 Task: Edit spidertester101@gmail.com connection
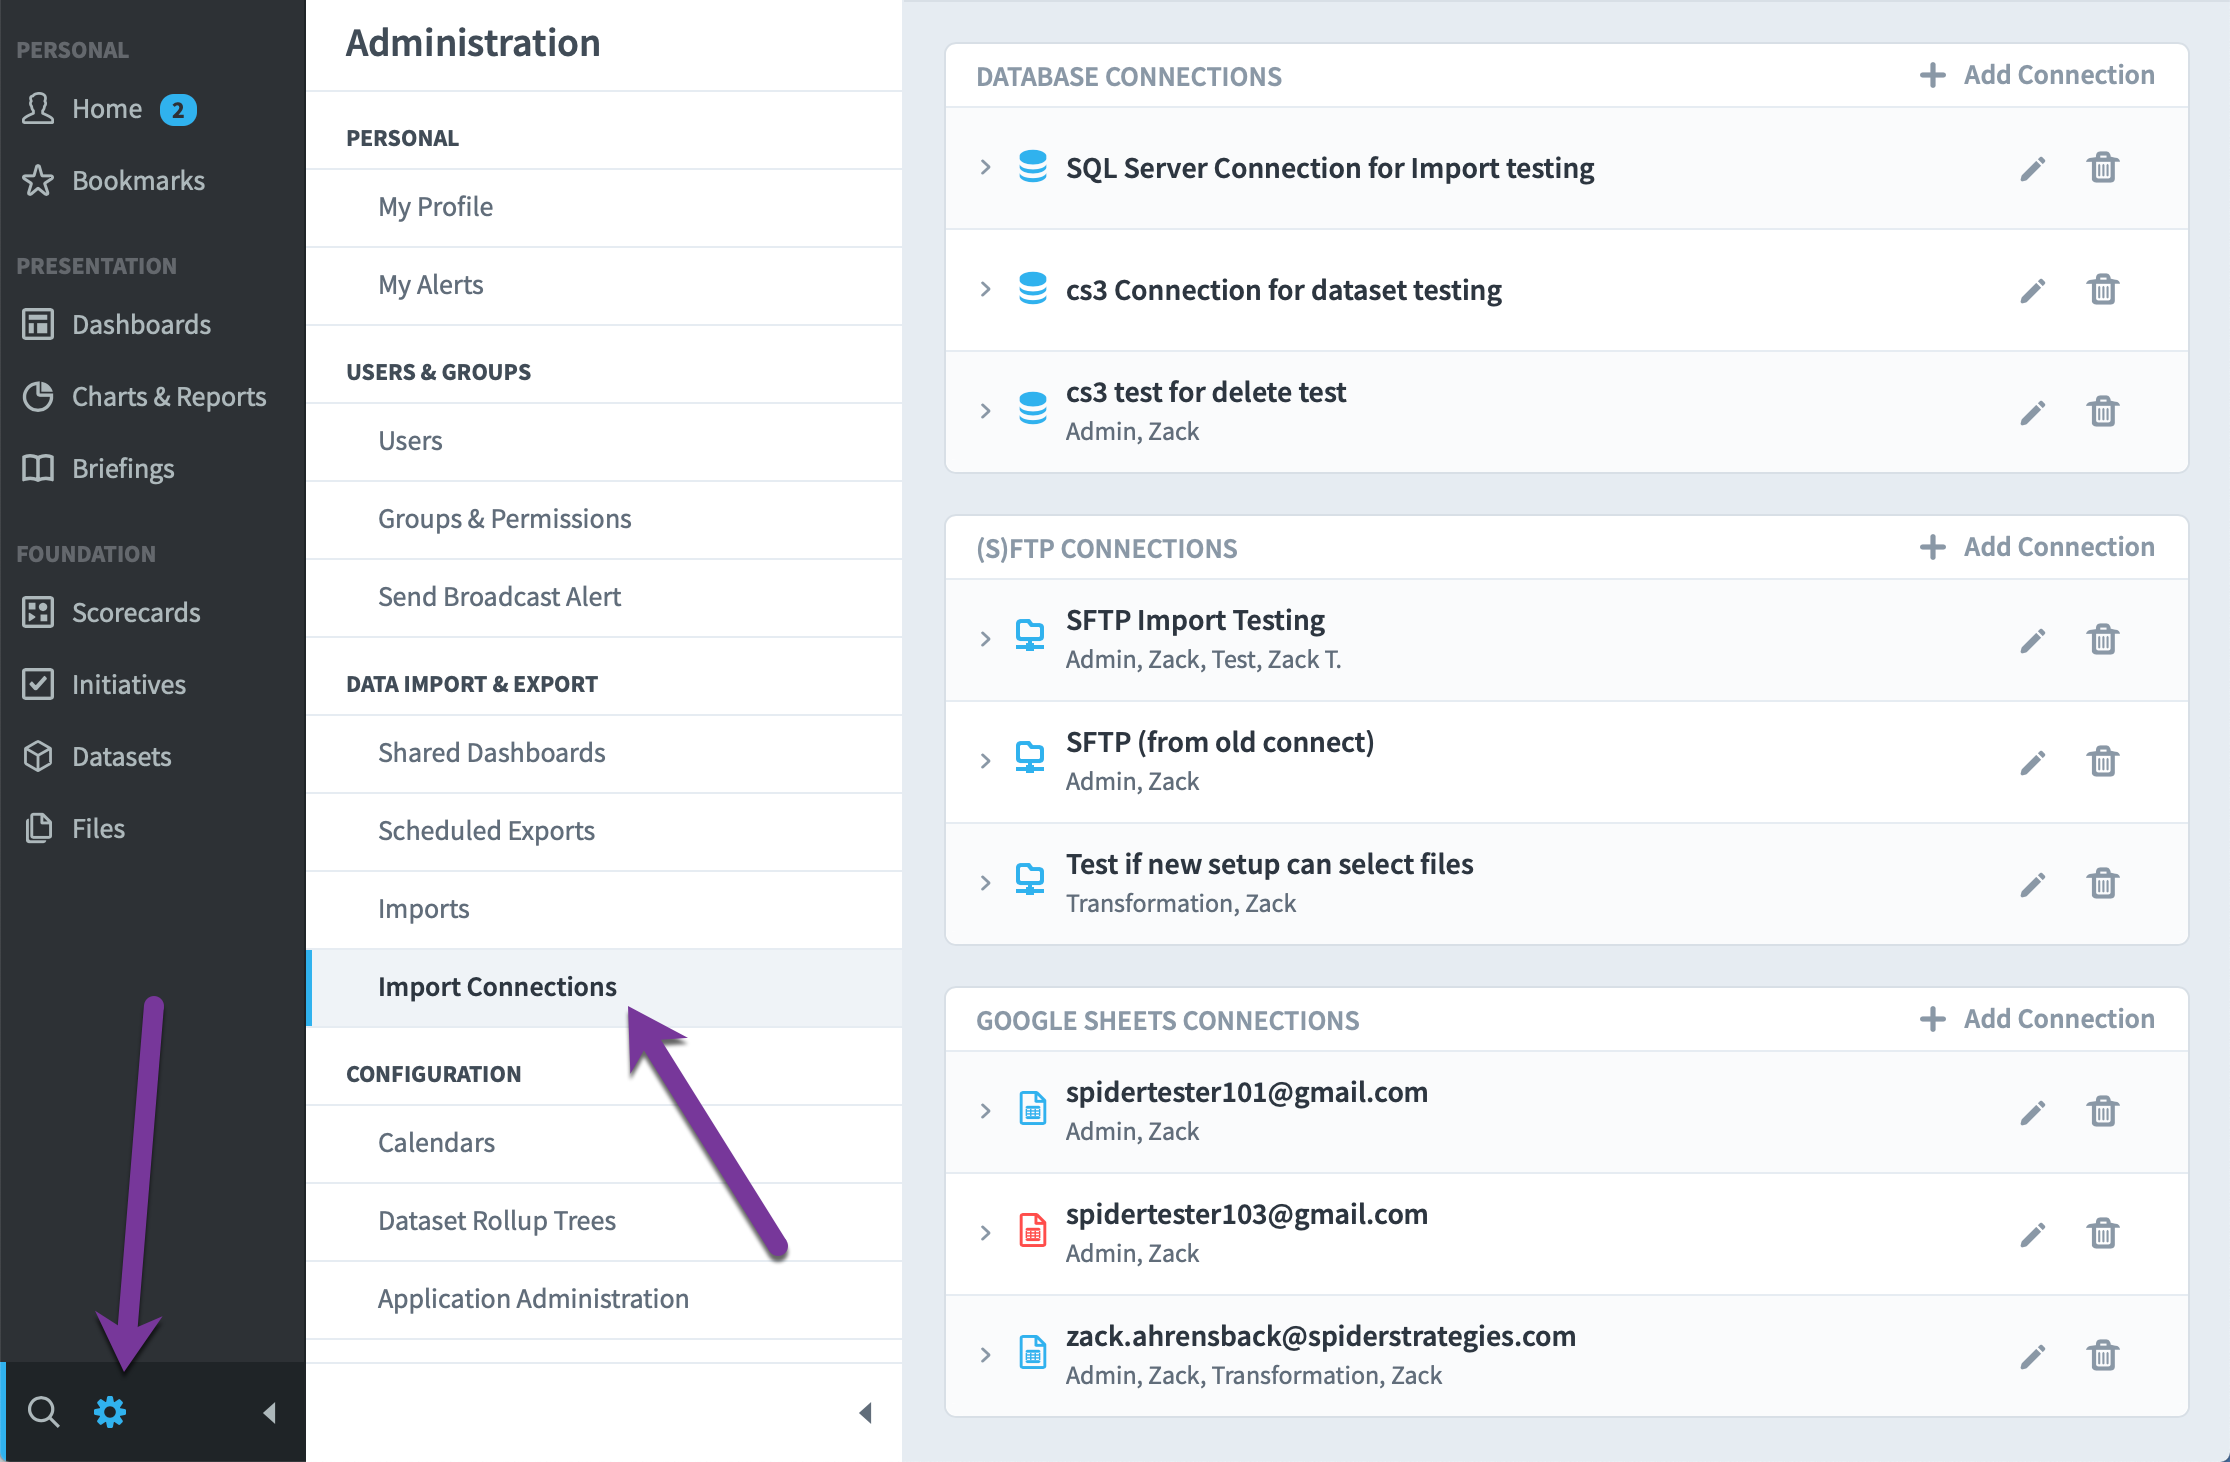(2032, 1112)
